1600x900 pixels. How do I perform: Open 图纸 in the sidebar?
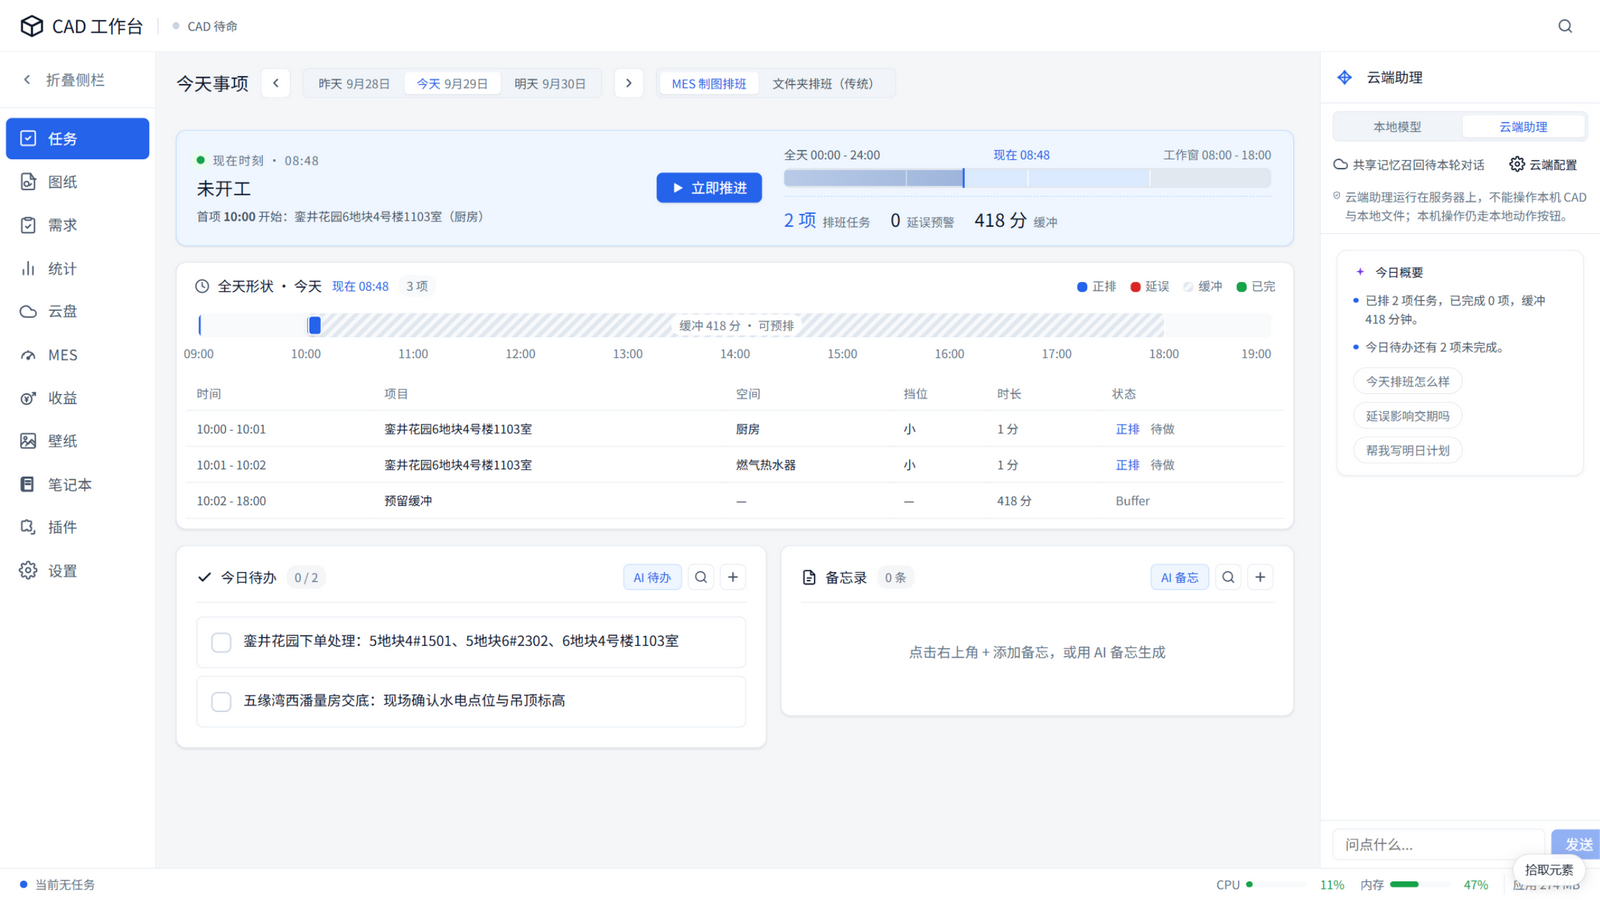tap(77, 182)
